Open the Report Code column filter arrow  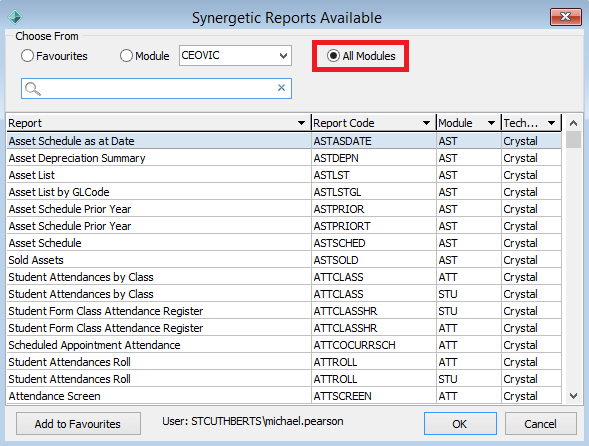(426, 123)
